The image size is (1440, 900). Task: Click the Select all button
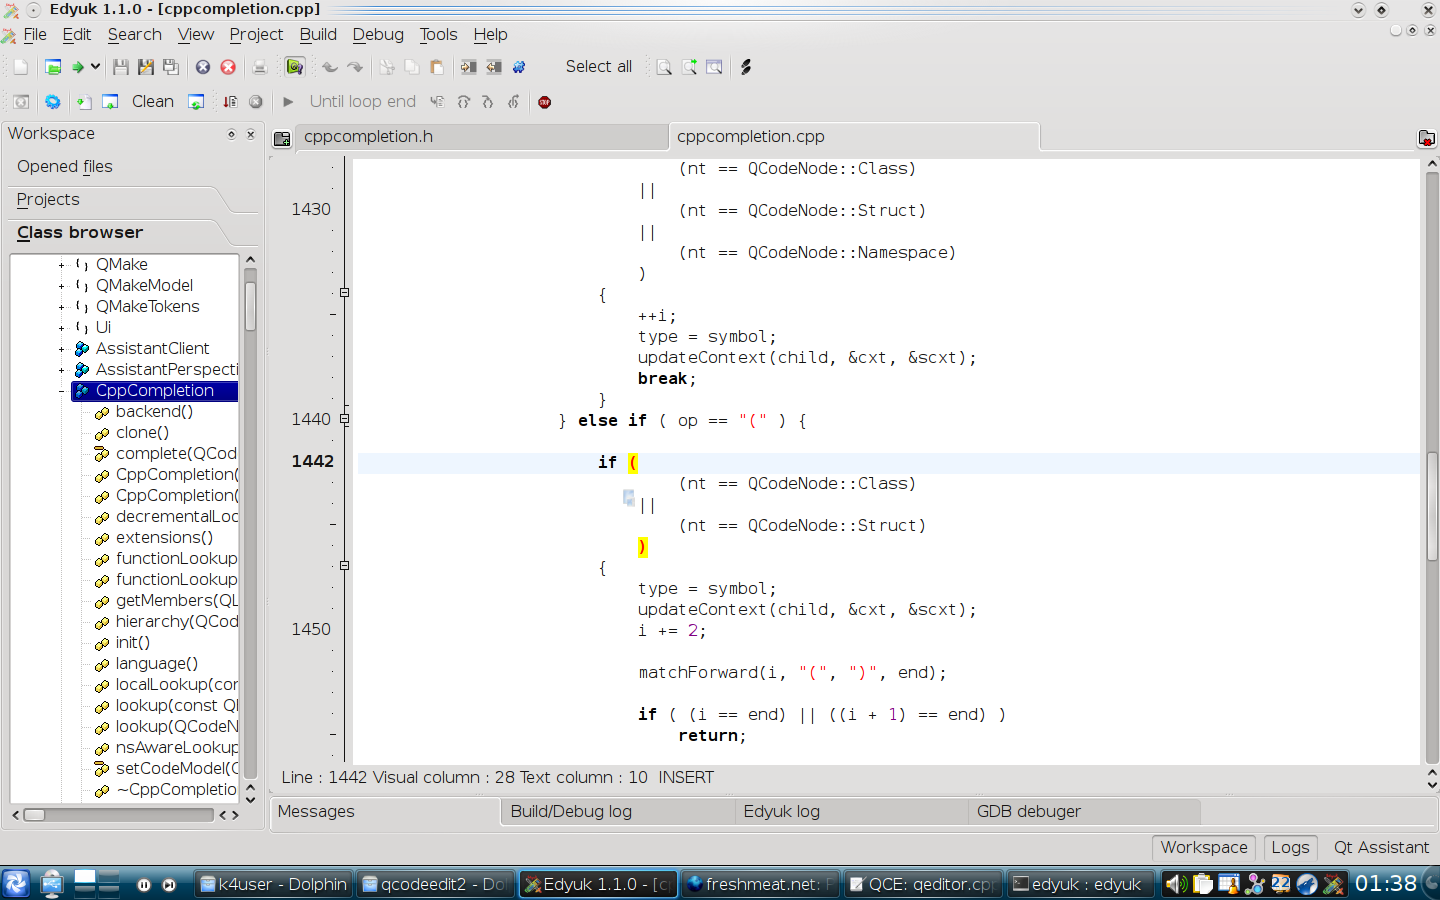599,67
